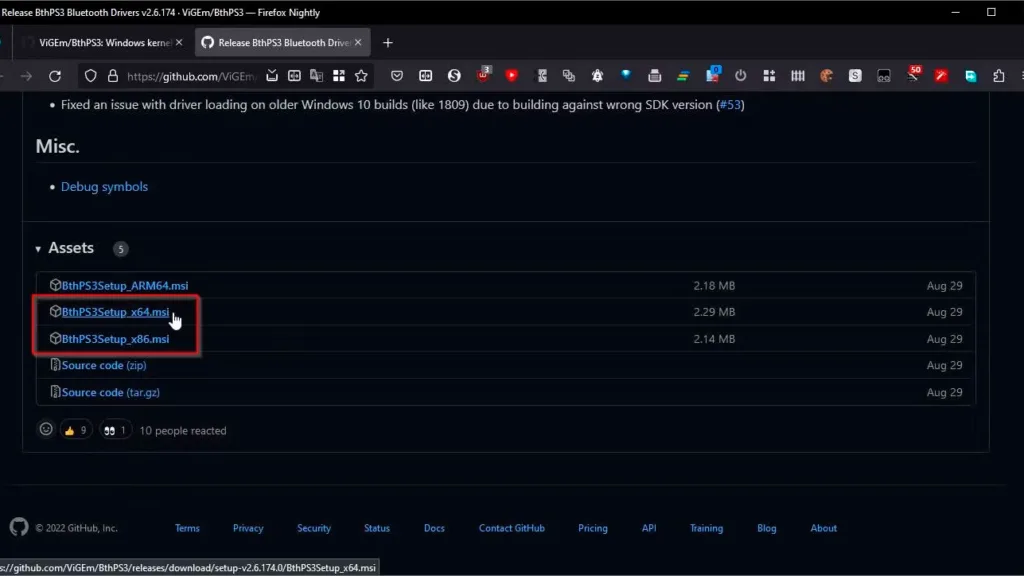
Task: Click the Aug 29 date in Source code (tar.gz) row
Action: tap(944, 392)
